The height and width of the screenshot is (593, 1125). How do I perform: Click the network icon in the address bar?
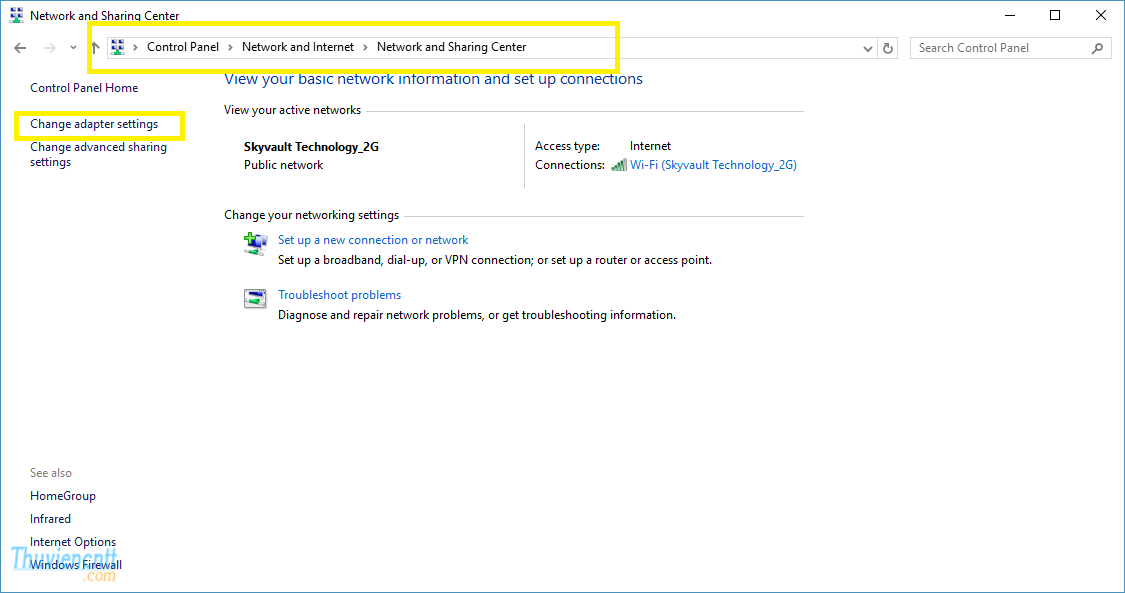pos(118,47)
